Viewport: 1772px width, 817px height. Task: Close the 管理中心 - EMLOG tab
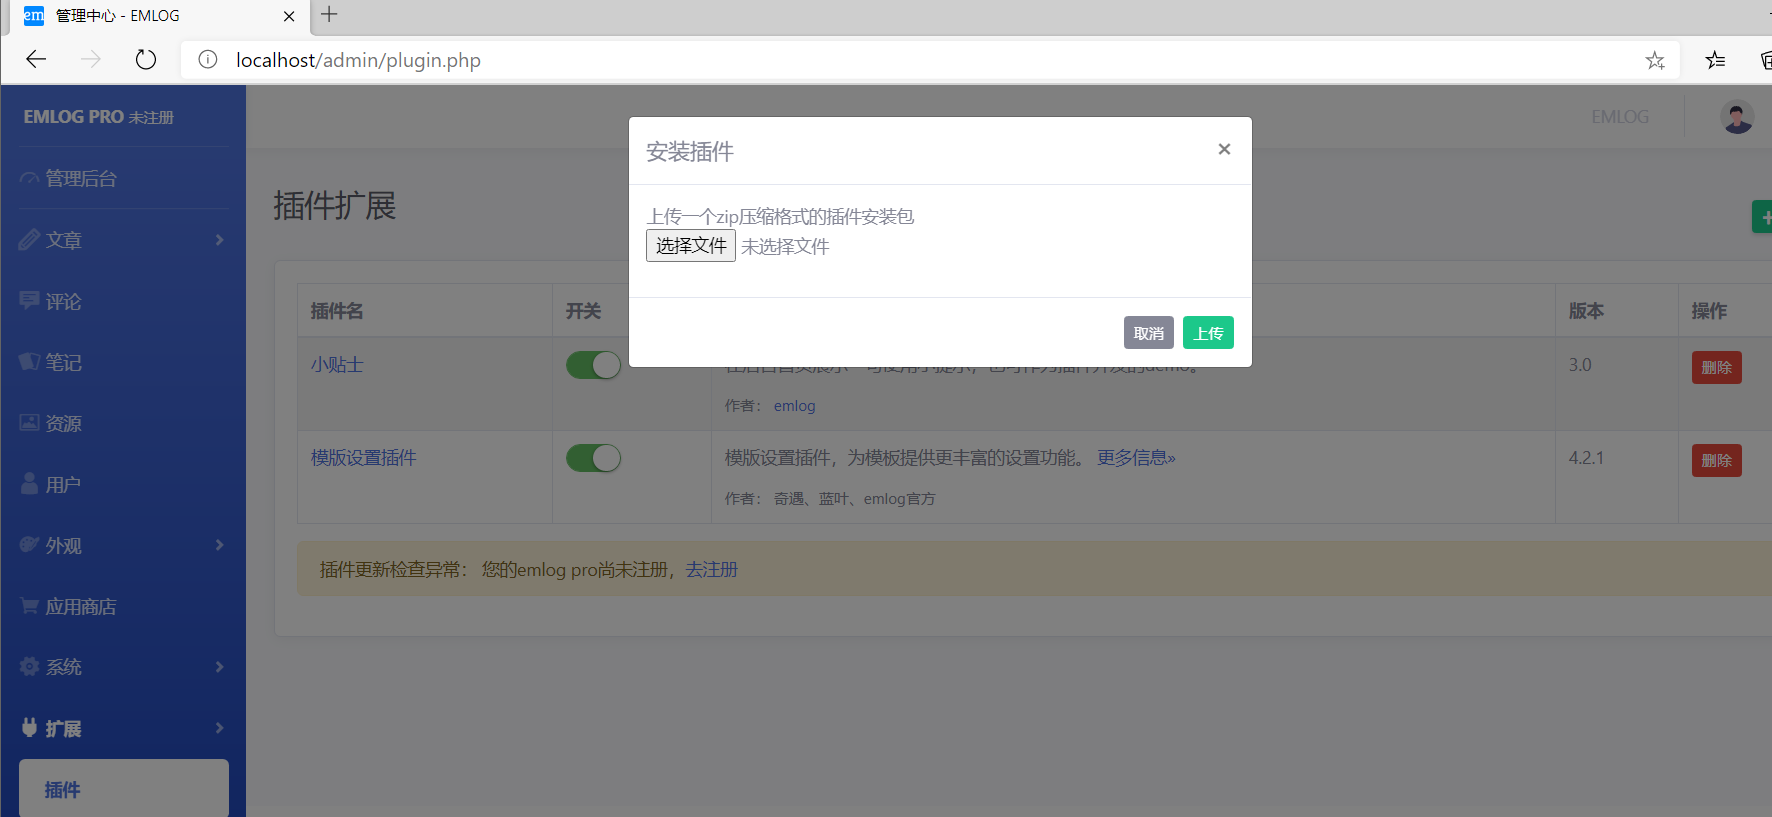[289, 16]
